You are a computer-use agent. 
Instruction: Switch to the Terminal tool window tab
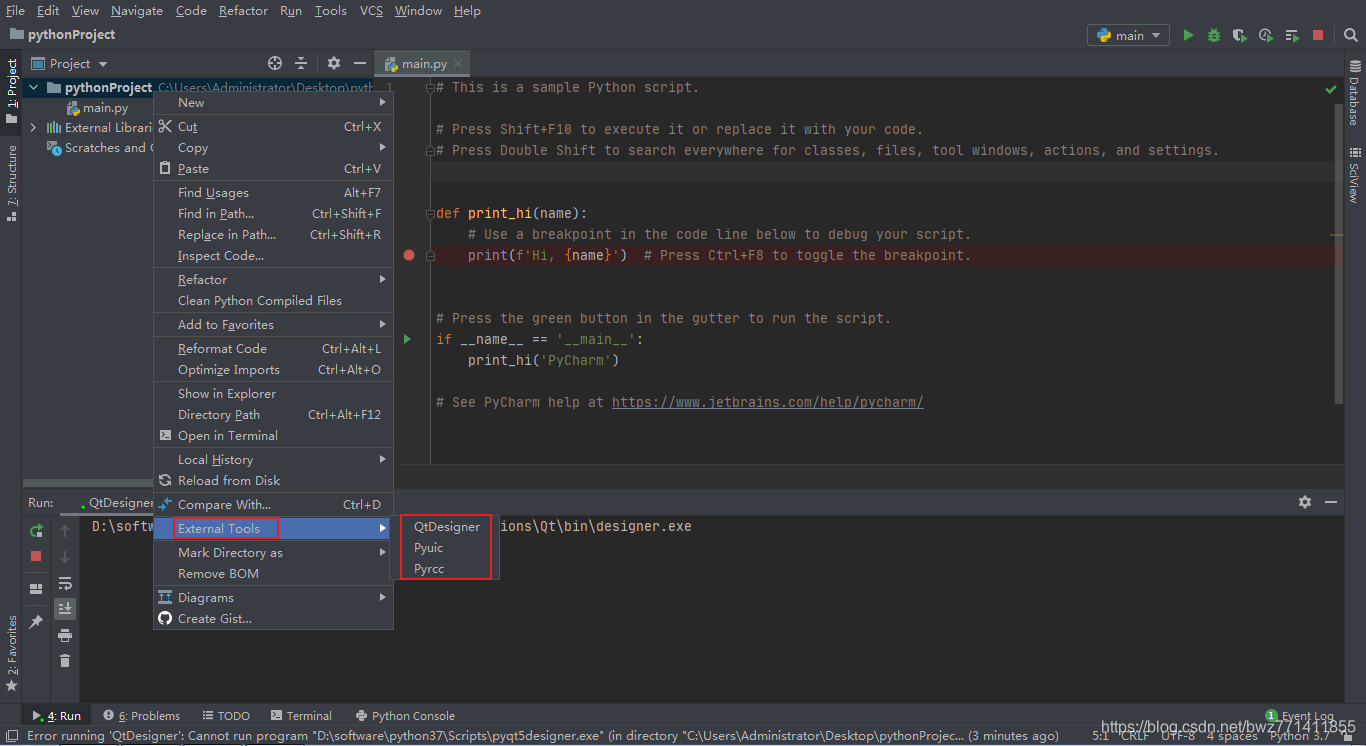coord(301,716)
